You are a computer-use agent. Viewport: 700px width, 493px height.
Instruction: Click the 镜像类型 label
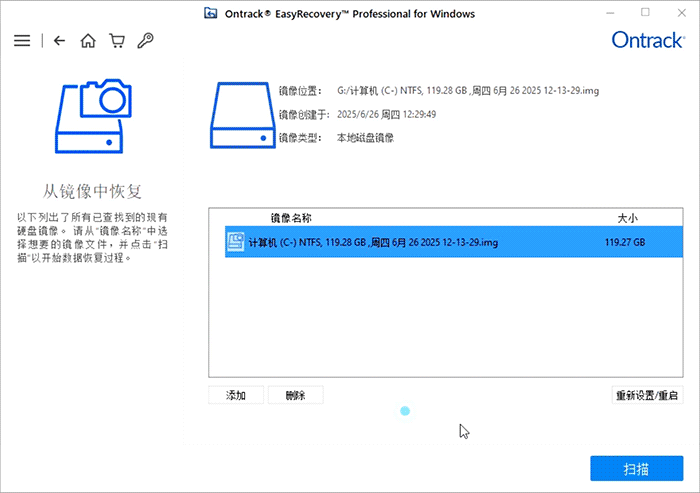click(x=300, y=138)
